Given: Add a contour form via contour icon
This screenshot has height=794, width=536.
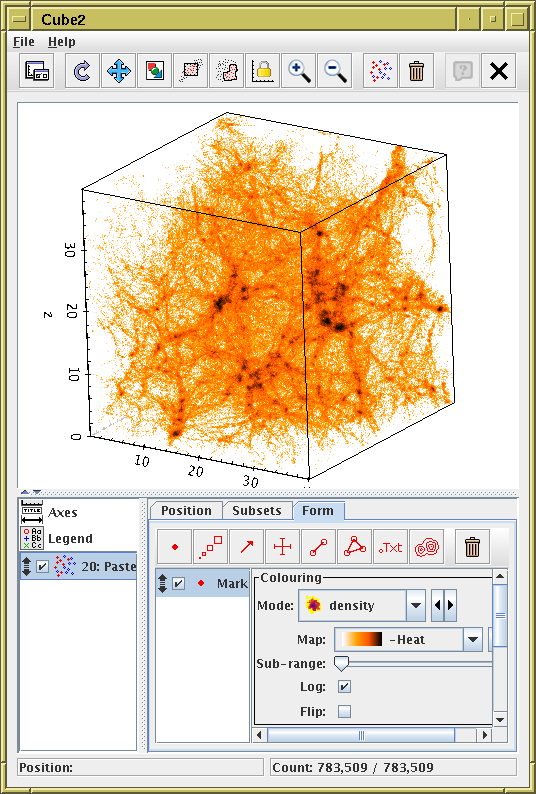Looking at the screenshot, I should [426, 547].
